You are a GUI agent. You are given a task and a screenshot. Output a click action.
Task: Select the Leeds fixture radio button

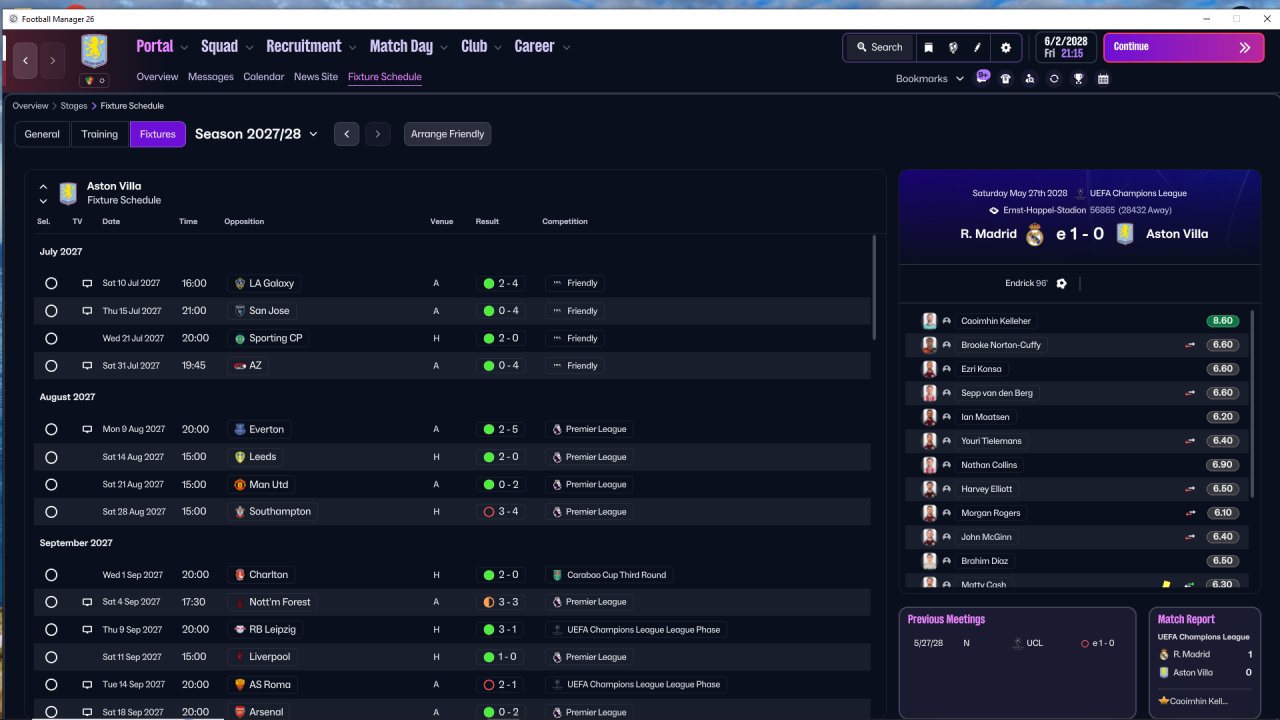[51, 457]
